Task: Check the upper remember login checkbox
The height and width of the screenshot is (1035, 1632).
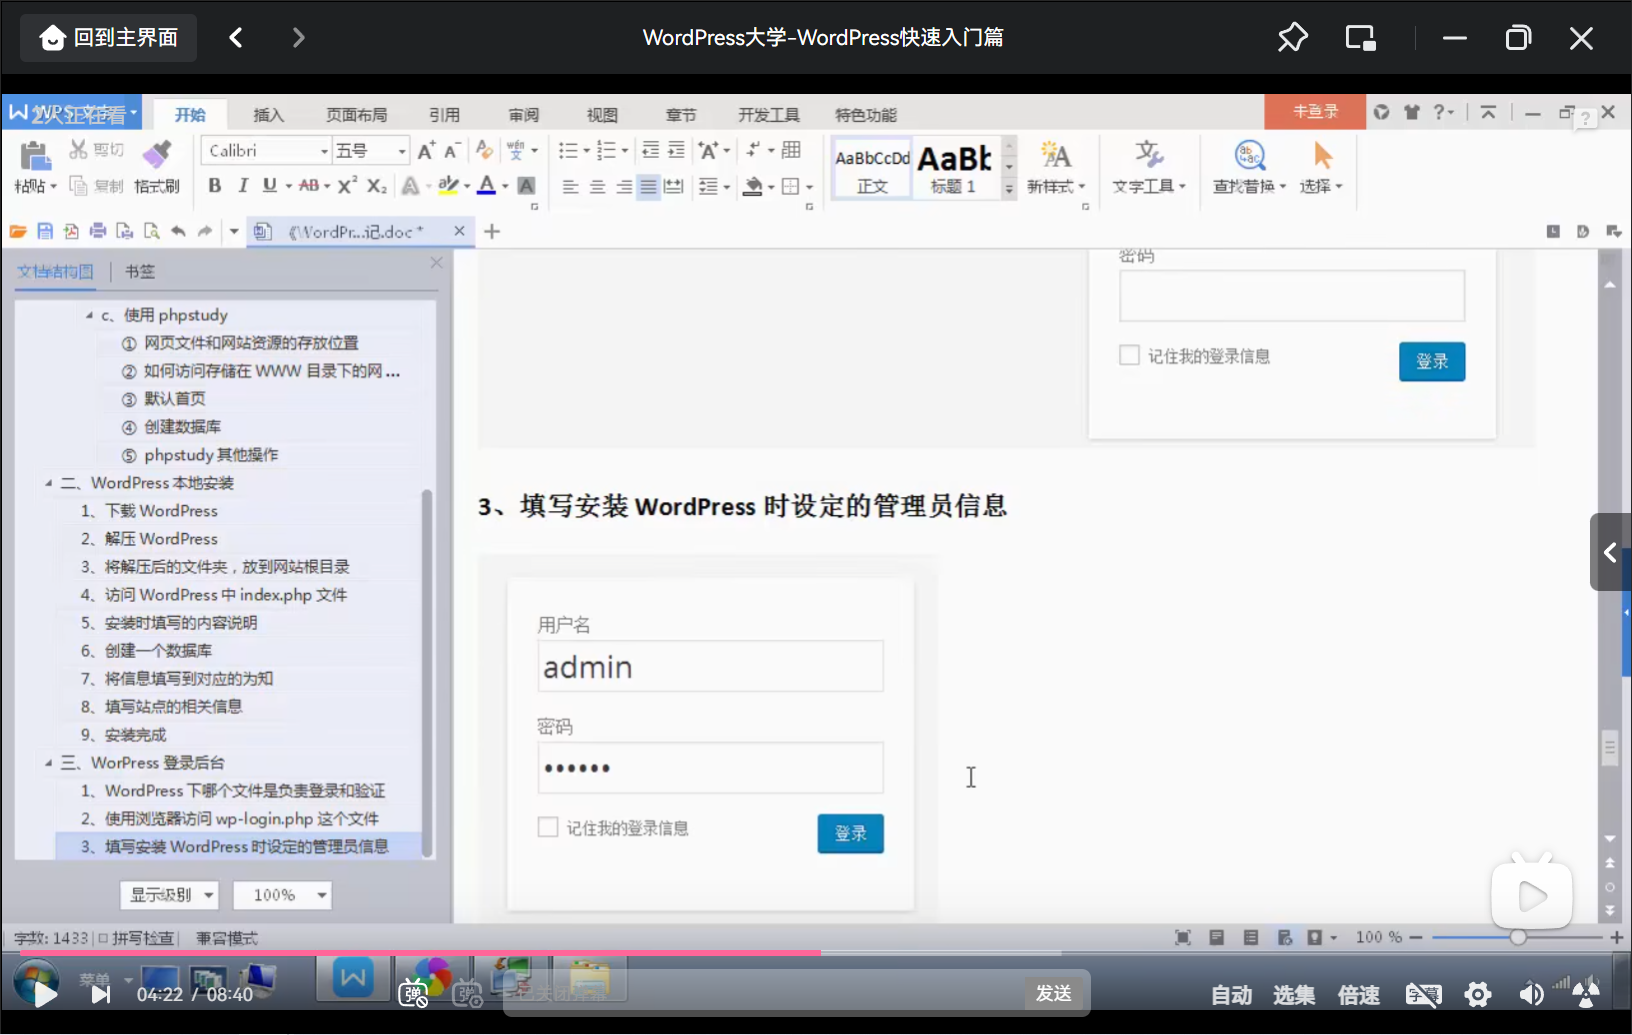Action: 1129,355
